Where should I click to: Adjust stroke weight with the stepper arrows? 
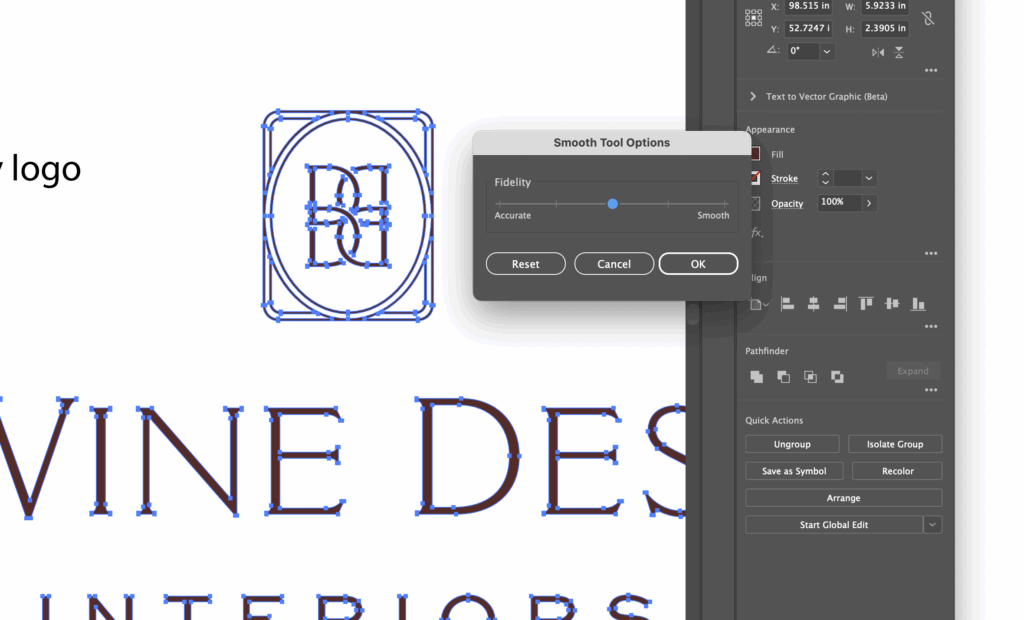(x=825, y=178)
